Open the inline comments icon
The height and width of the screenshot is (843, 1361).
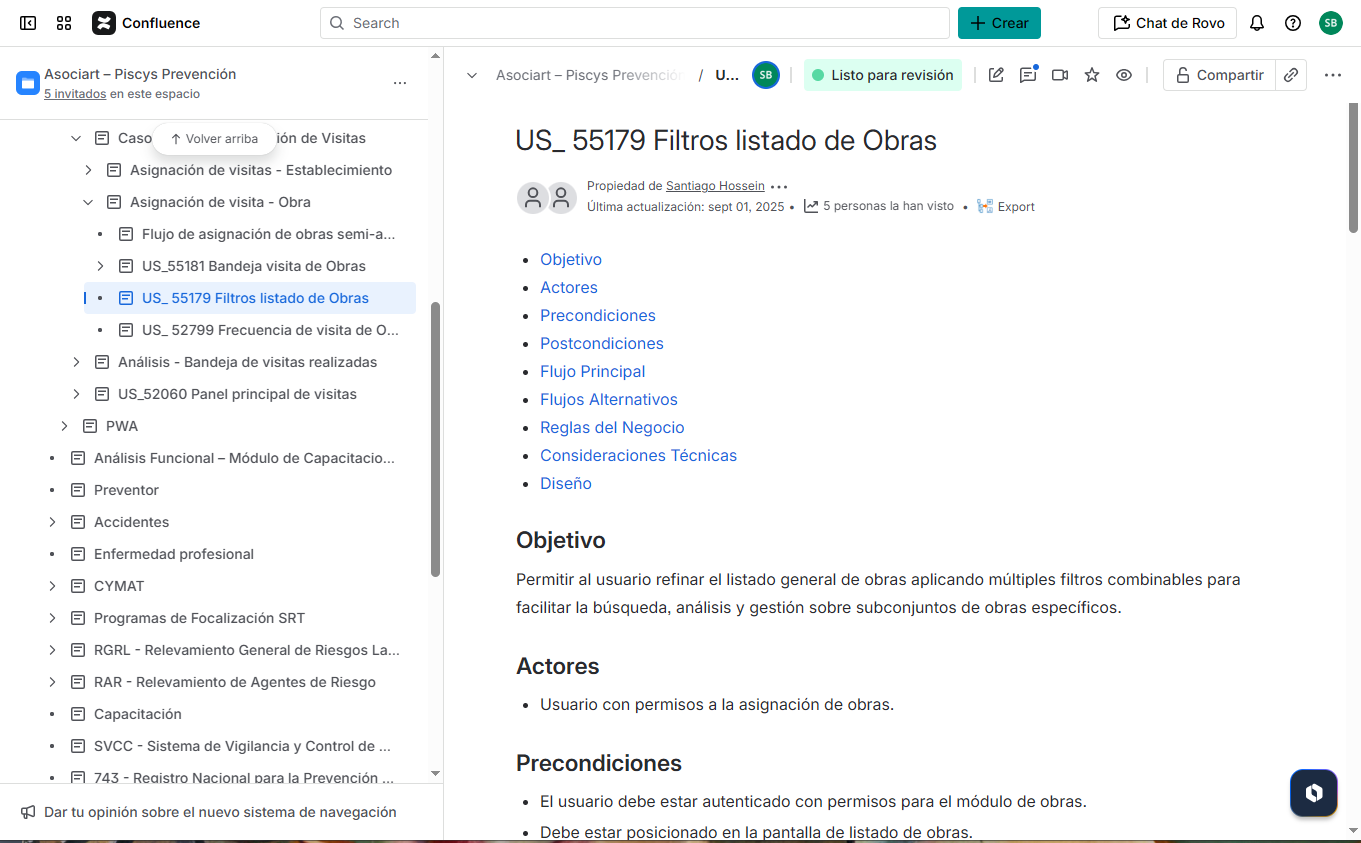1028,75
